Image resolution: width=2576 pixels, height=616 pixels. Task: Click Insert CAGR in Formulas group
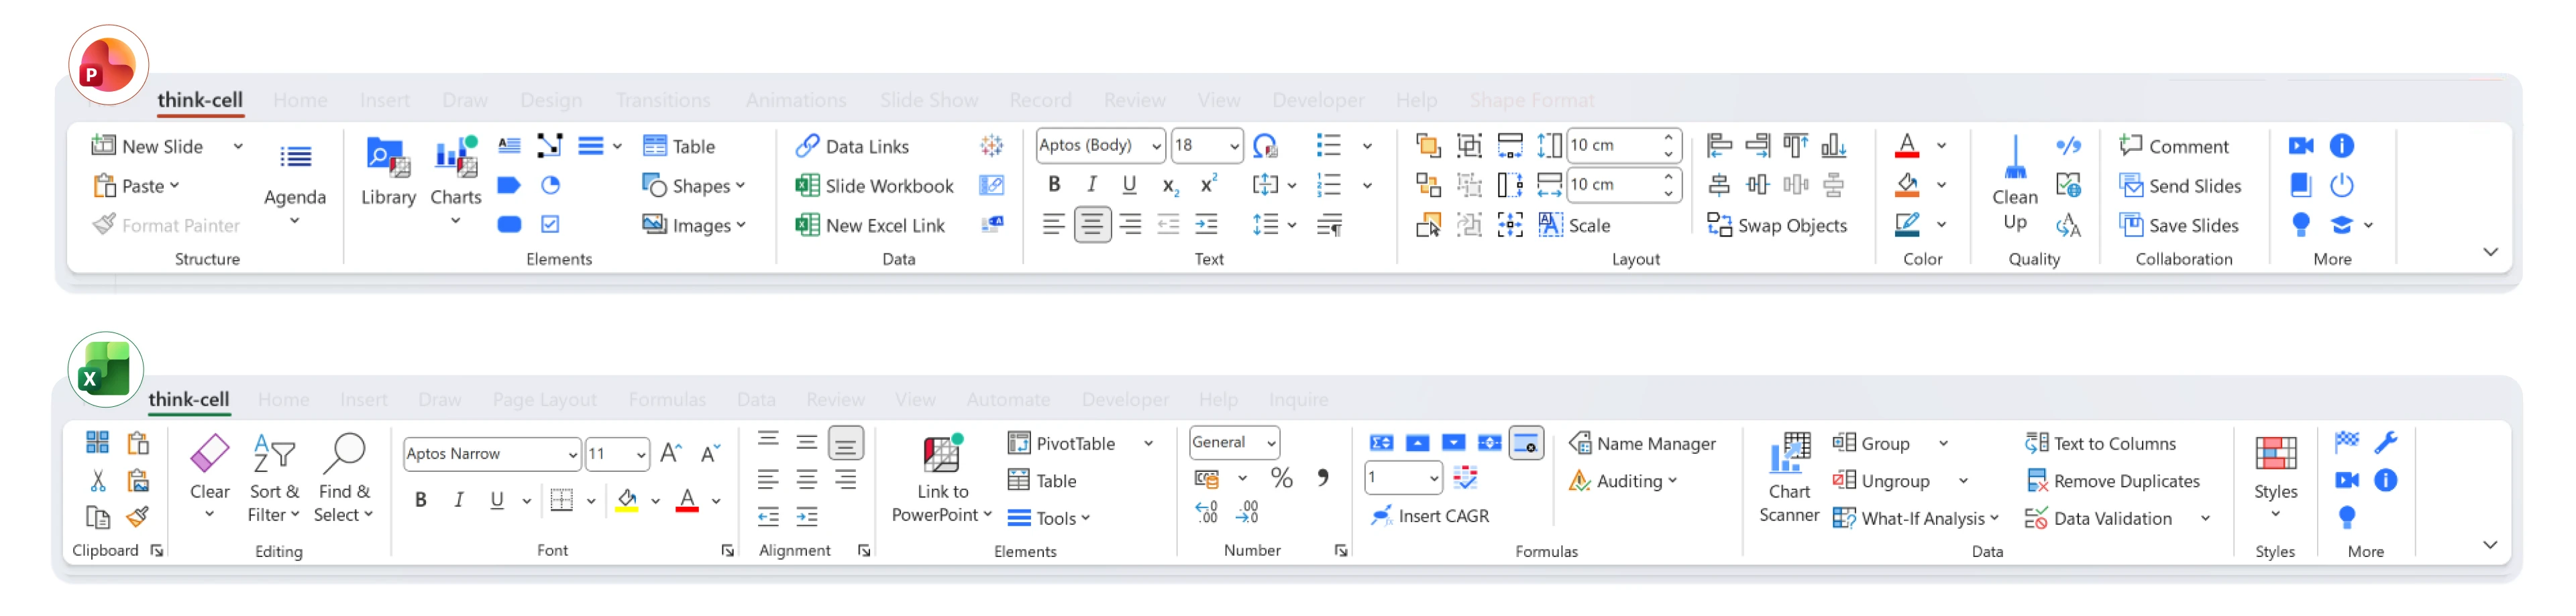(1430, 516)
